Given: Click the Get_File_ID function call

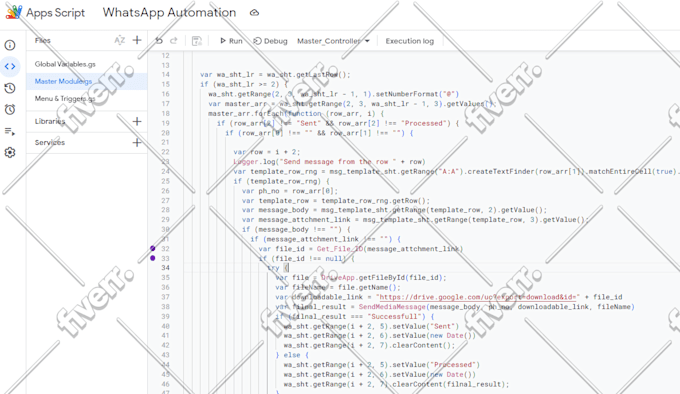Looking at the screenshot, I should [340, 249].
